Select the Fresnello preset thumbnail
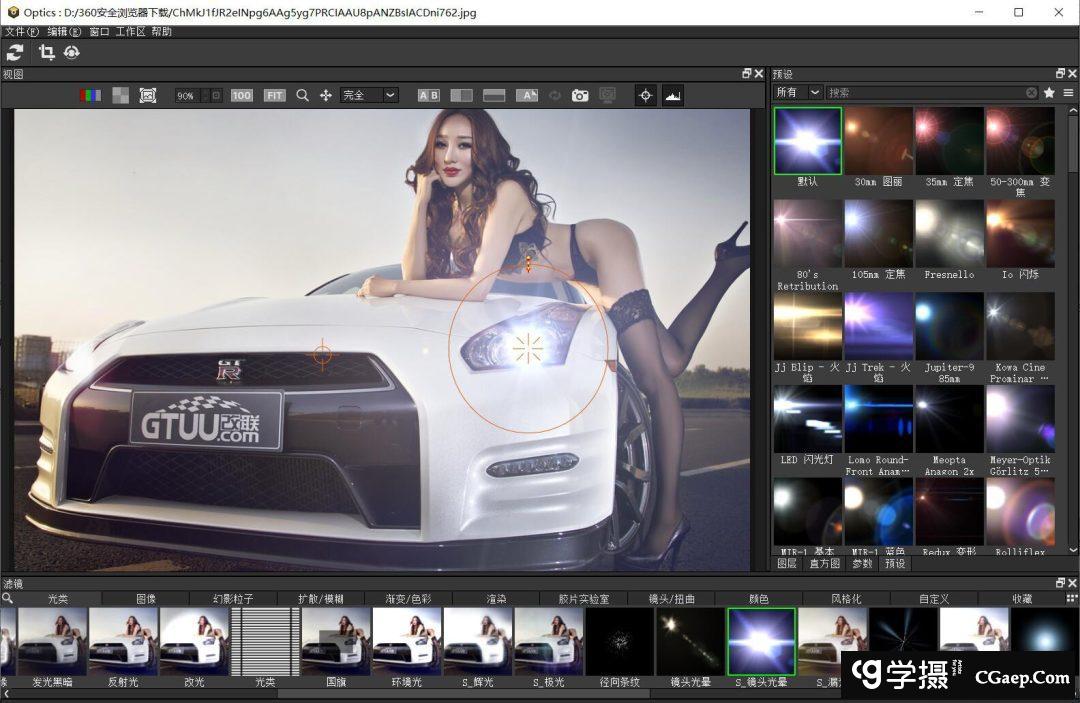 tap(949, 235)
